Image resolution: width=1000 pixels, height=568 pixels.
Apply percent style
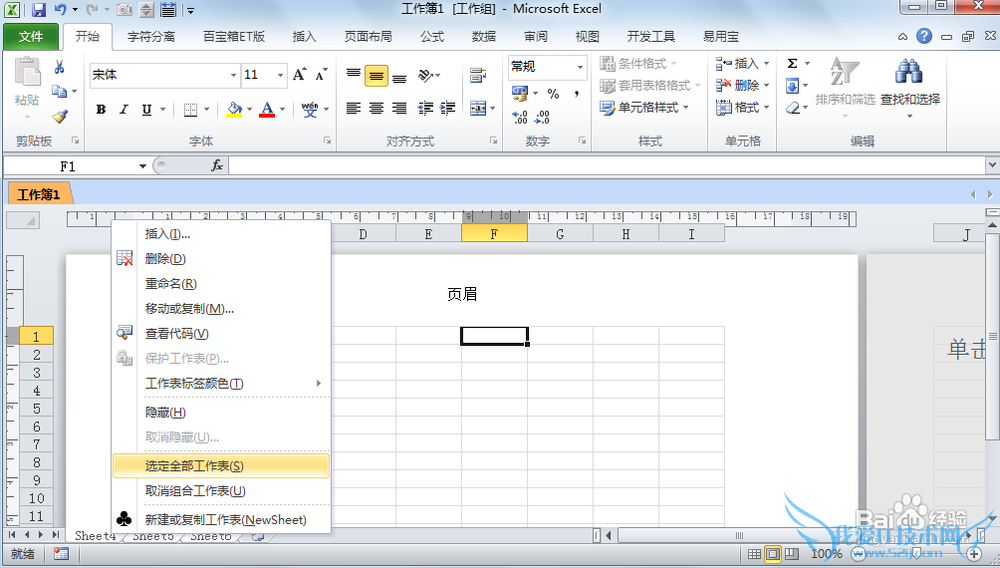553,94
